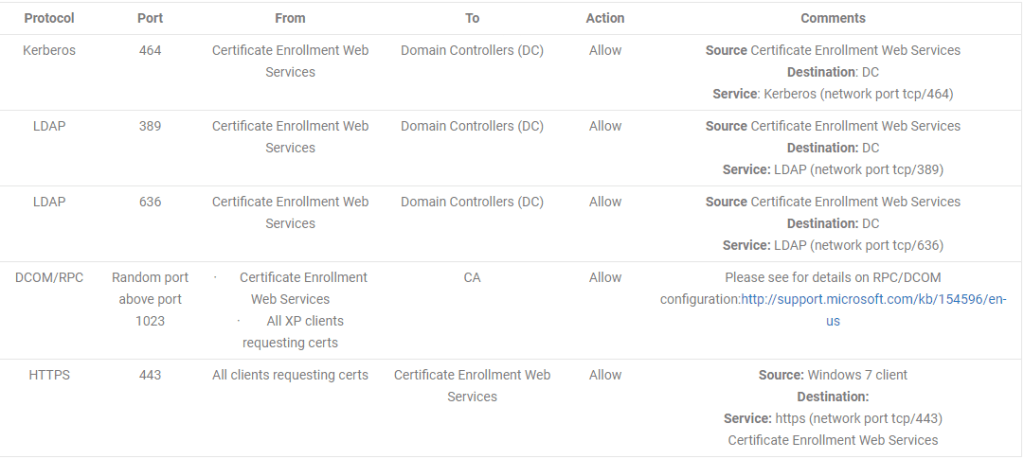Select the "Random port above port 1023" cell

150,299
